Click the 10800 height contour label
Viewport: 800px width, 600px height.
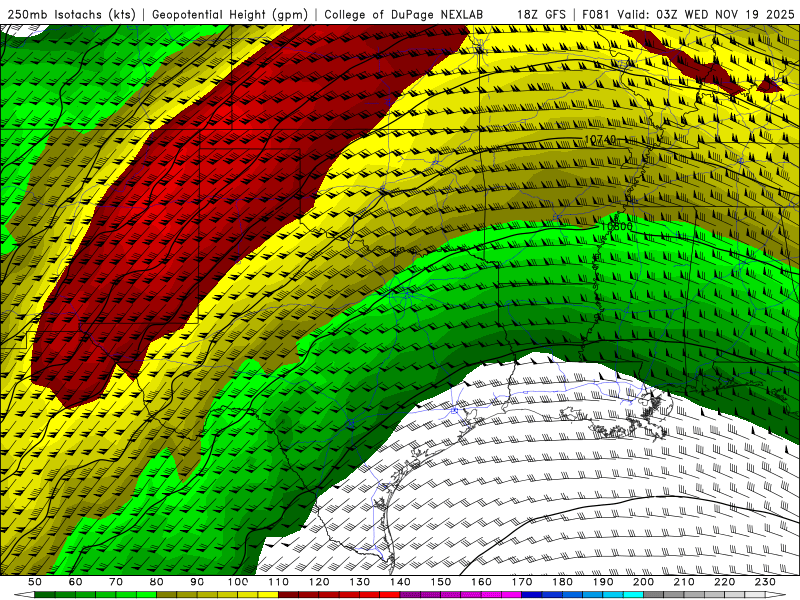pos(616,226)
